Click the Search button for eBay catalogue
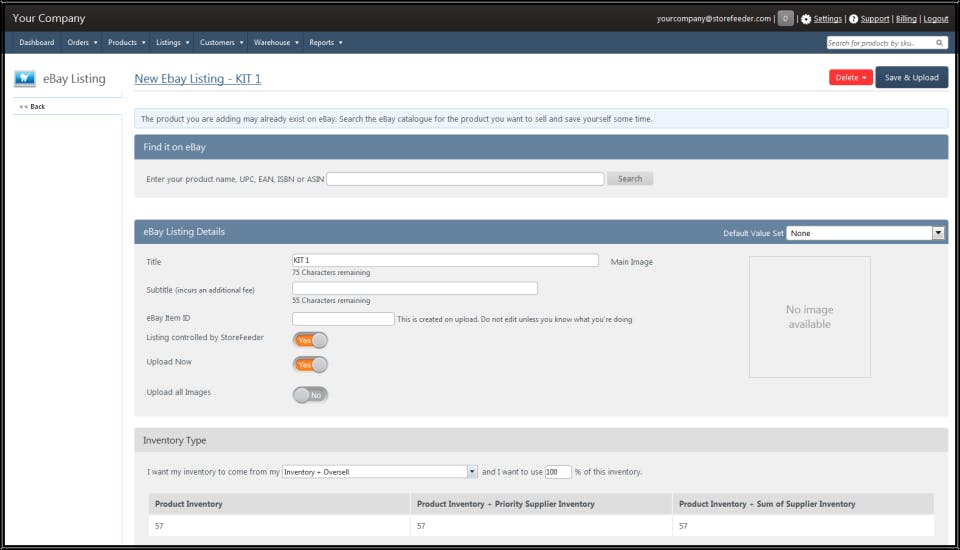The width and height of the screenshot is (960, 550). pyautogui.click(x=629, y=179)
